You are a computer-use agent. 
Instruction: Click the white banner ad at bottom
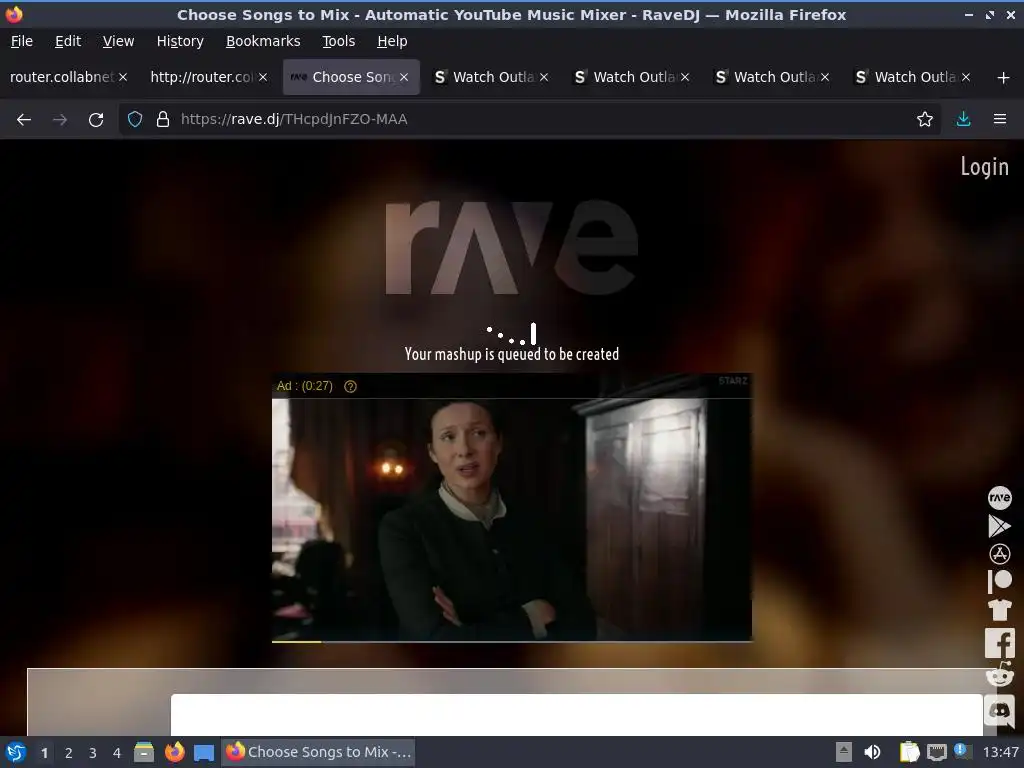[577, 714]
